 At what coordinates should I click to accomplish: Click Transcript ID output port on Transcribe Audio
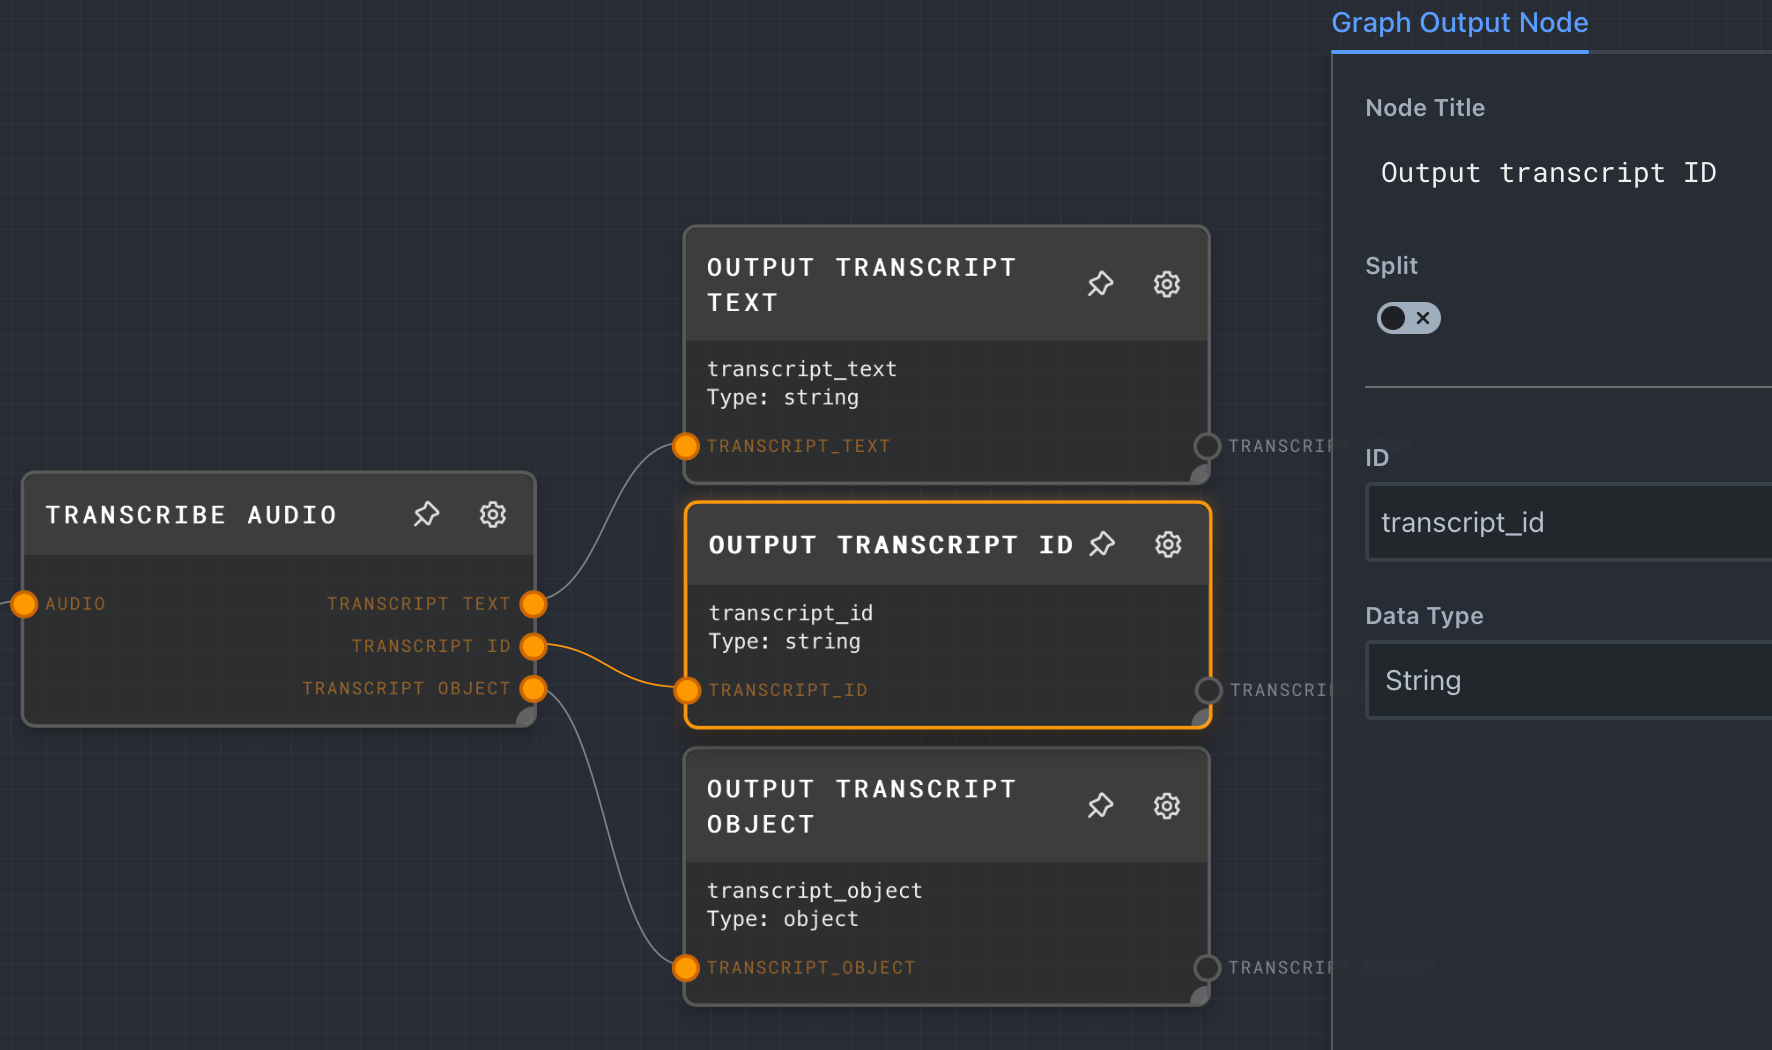tap(534, 646)
